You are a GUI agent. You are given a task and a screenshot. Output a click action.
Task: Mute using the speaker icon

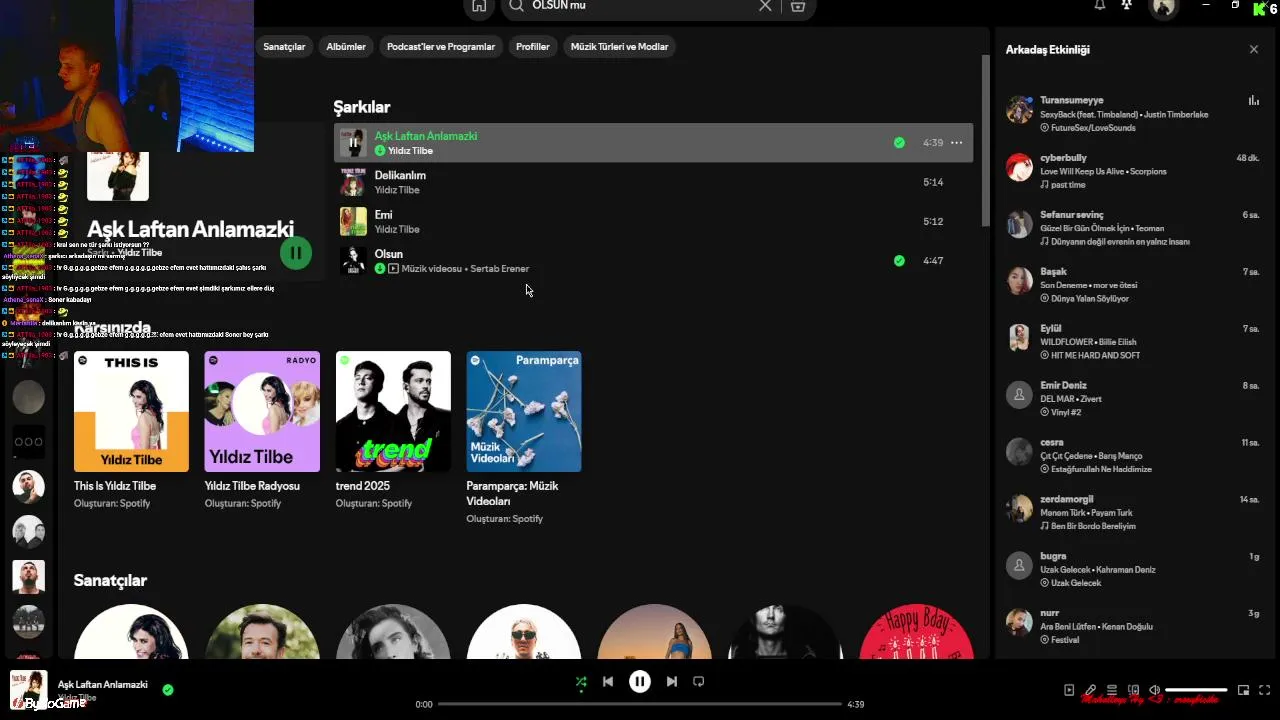(1154, 690)
